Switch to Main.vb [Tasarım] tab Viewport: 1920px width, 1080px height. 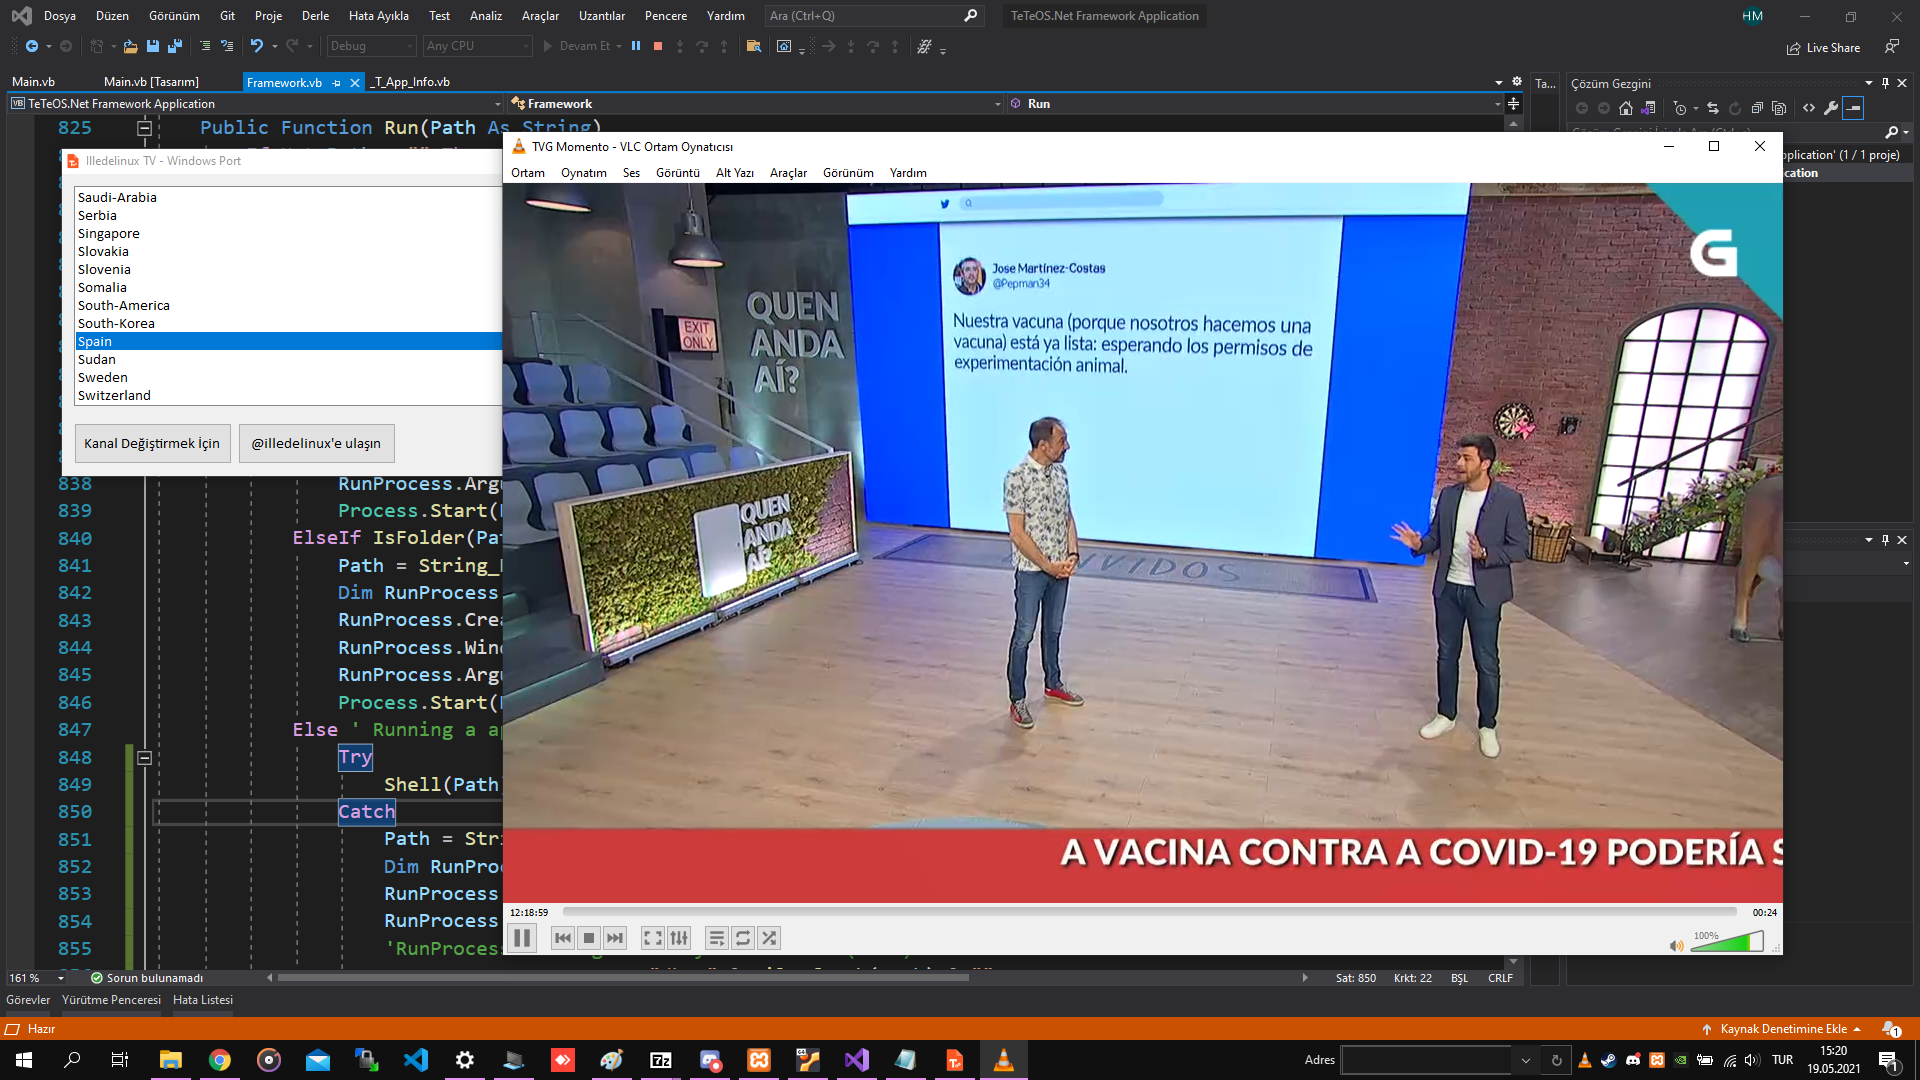pyautogui.click(x=151, y=82)
